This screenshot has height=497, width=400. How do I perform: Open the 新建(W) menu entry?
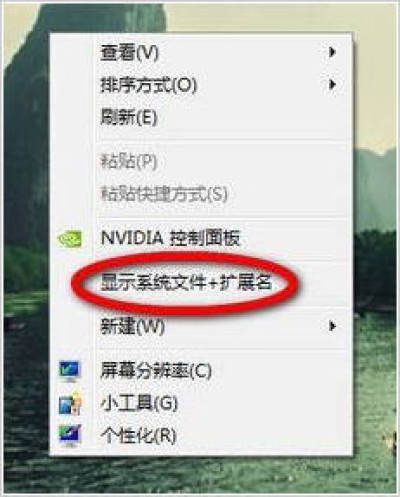(200, 326)
